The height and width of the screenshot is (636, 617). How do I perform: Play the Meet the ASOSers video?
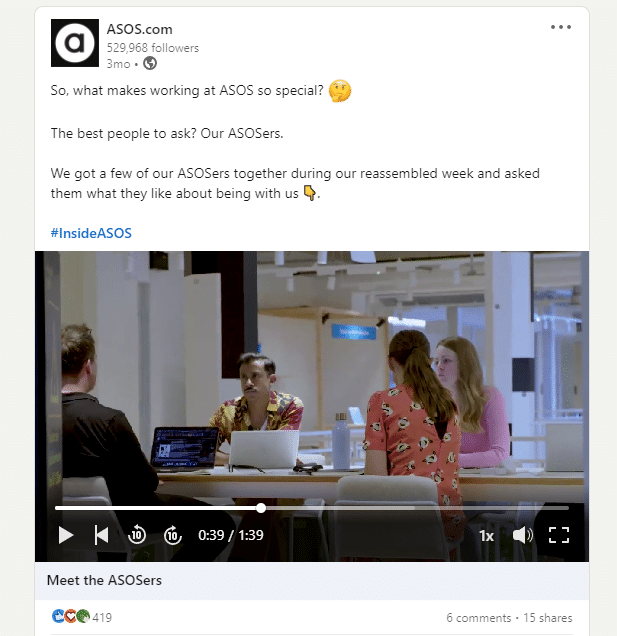coord(66,535)
